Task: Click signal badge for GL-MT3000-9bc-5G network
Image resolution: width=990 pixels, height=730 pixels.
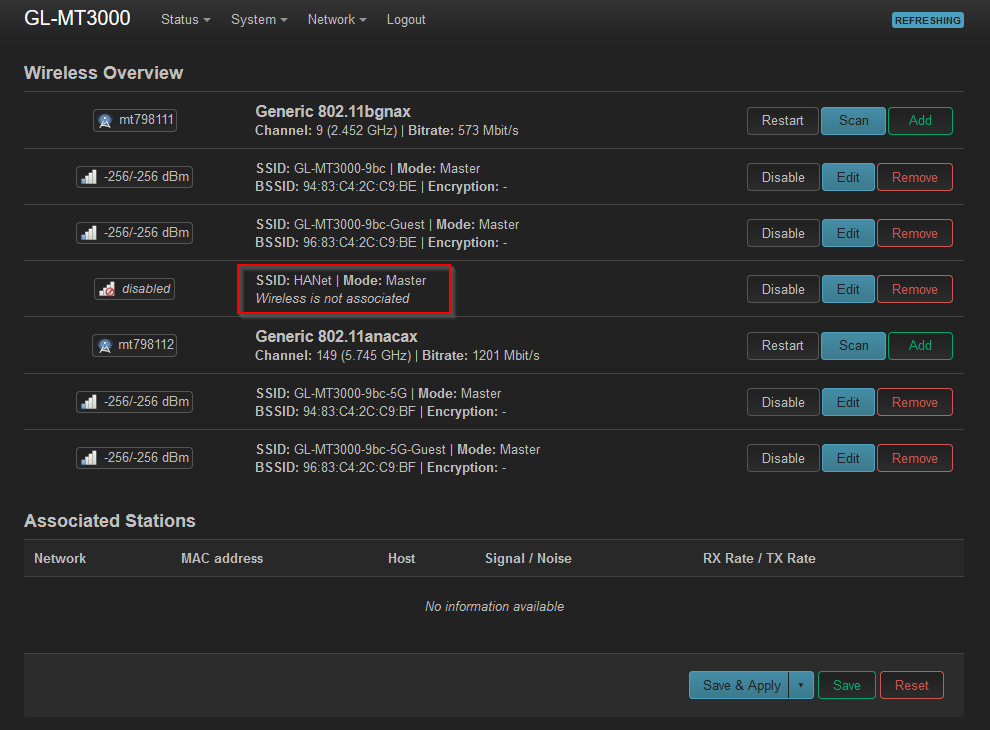Action: coord(135,402)
